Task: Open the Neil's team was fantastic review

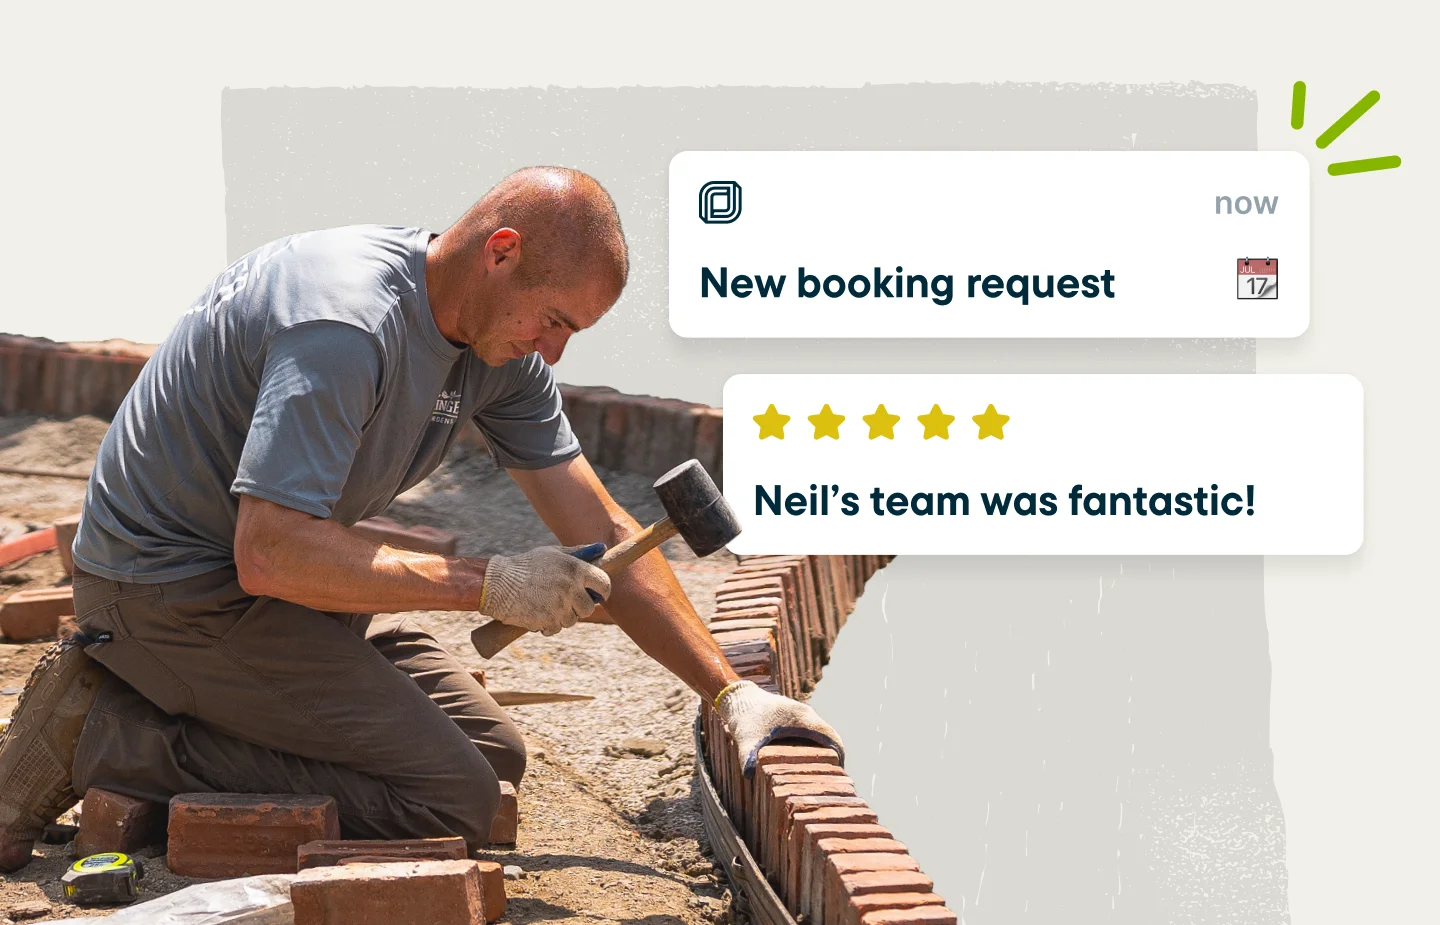Action: pyautogui.click(x=1043, y=464)
